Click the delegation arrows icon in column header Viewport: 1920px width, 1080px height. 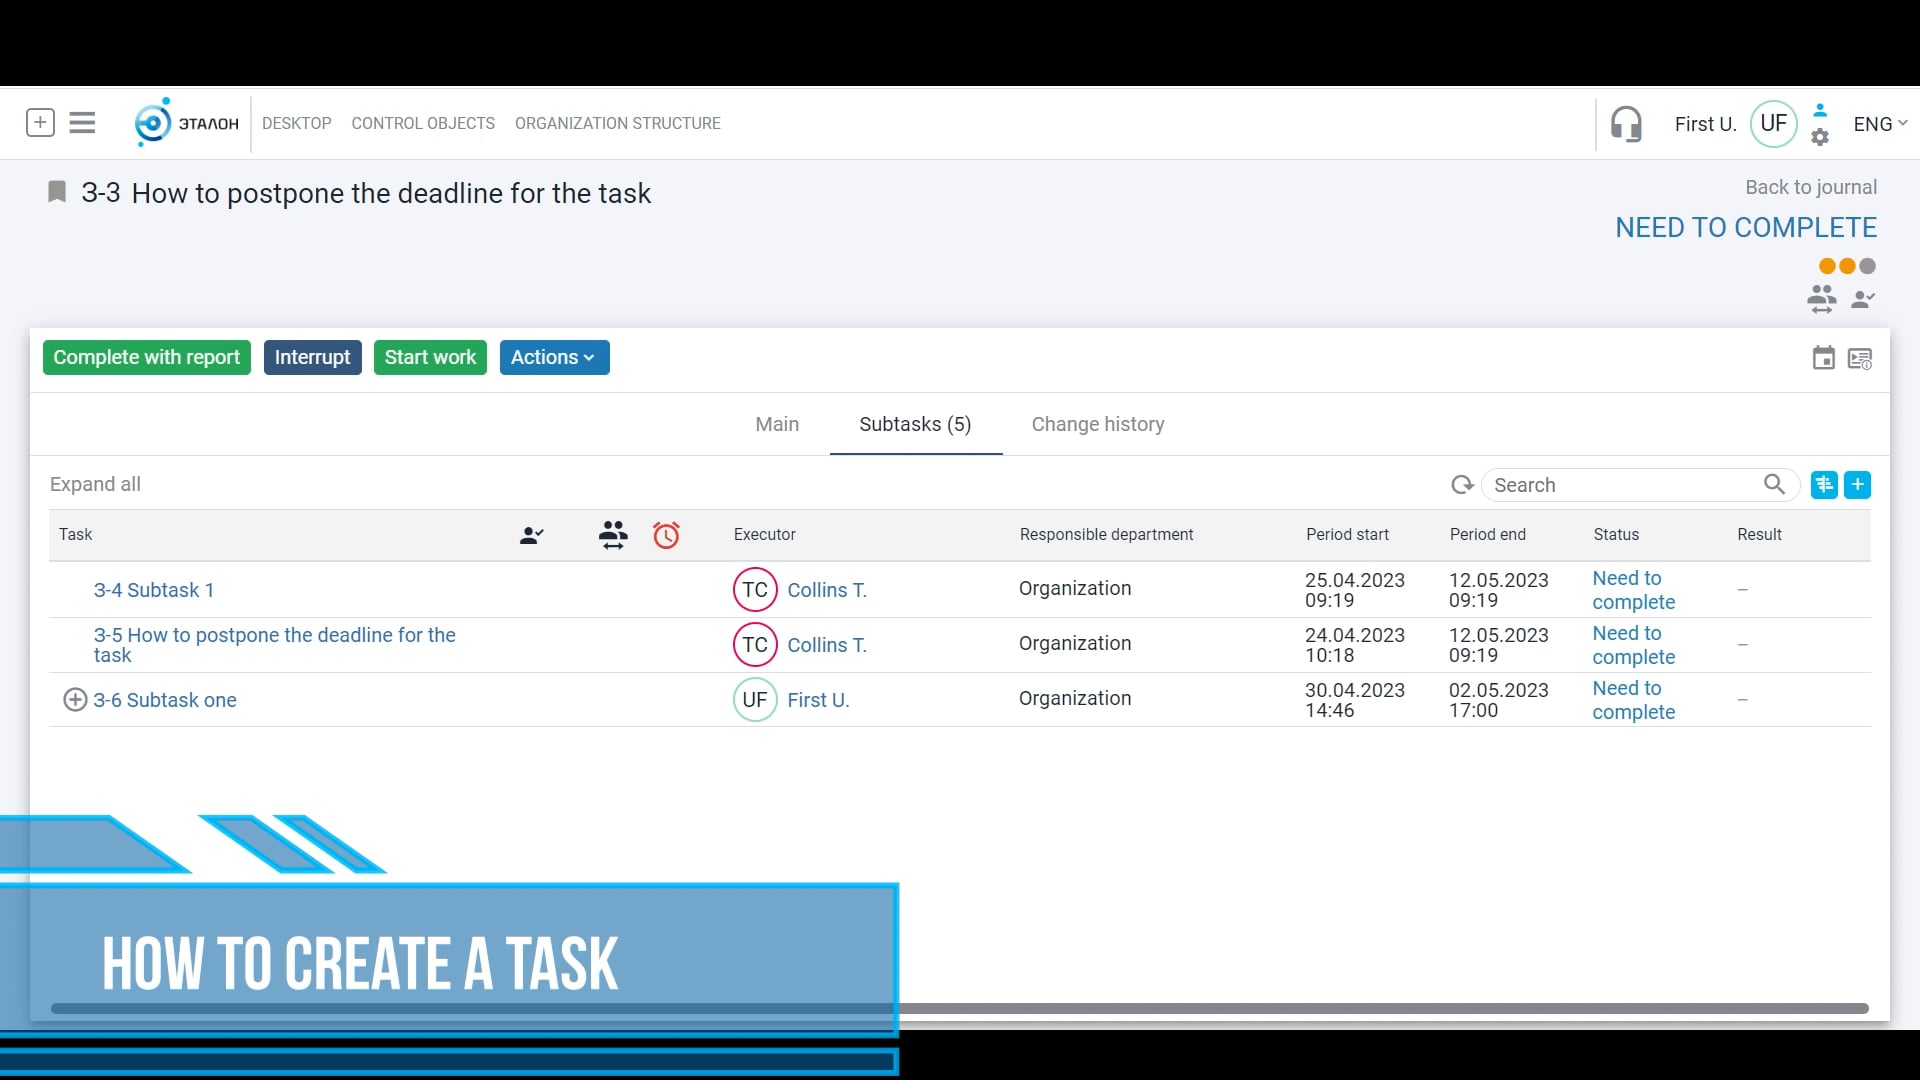pos(613,536)
